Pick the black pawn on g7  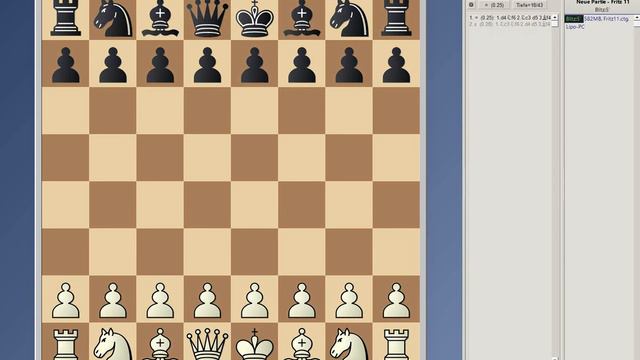coord(349,65)
